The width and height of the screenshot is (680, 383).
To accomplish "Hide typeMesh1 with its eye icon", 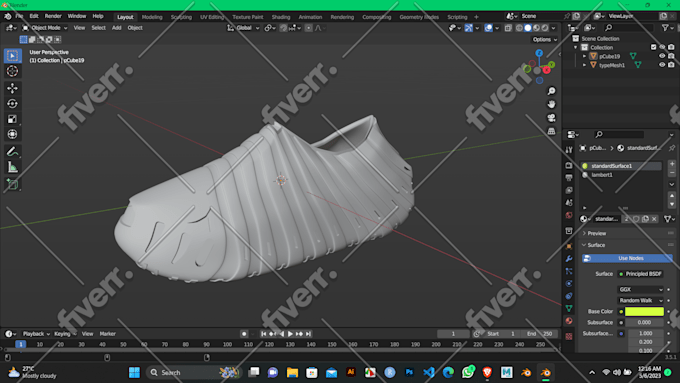I will coord(662,65).
